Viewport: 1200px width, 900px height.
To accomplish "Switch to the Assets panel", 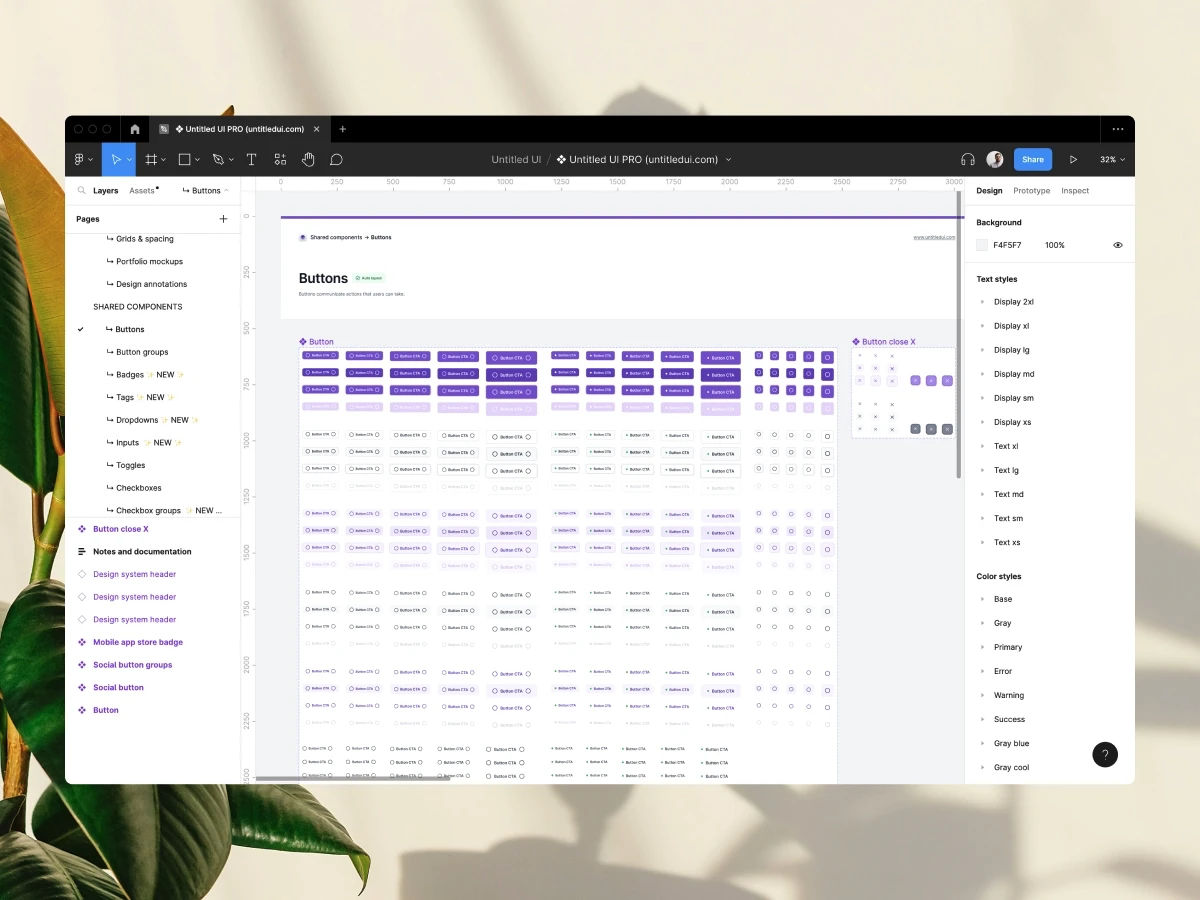I will pyautogui.click(x=140, y=190).
